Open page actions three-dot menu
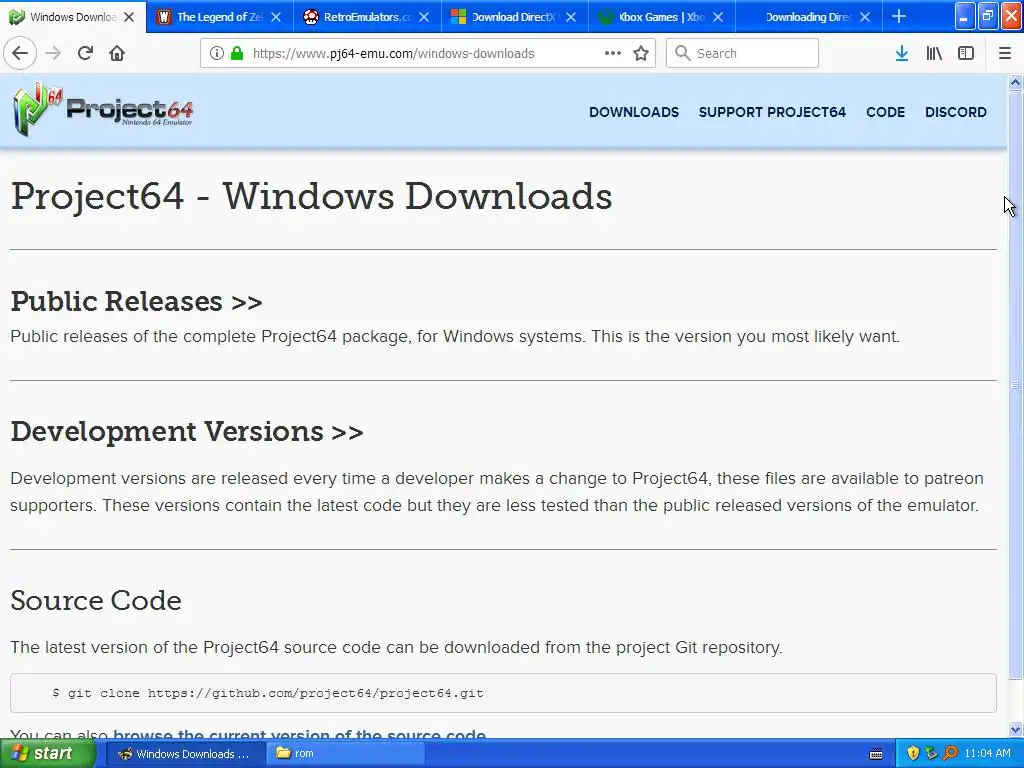The height and width of the screenshot is (768, 1024). coord(613,53)
